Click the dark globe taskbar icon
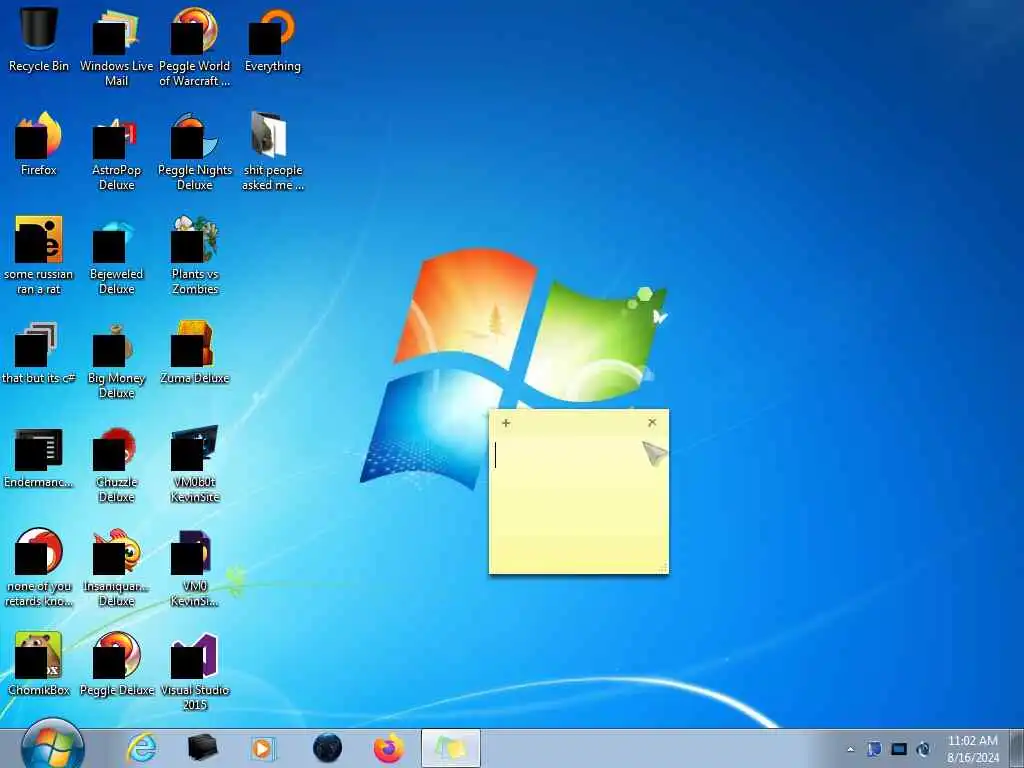Image resolution: width=1024 pixels, height=768 pixels. point(327,748)
